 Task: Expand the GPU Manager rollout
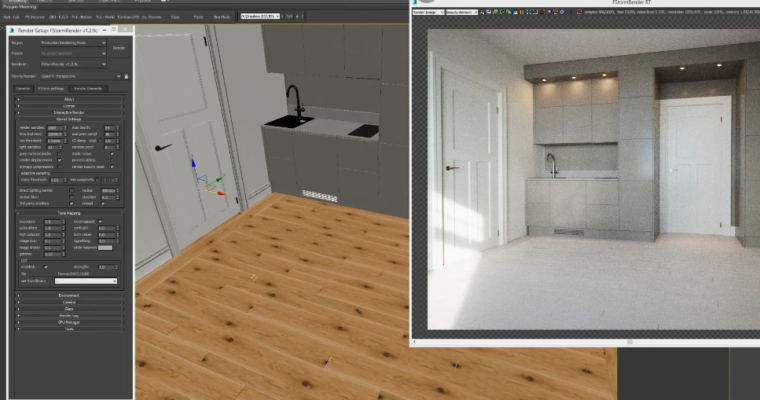pos(69,322)
